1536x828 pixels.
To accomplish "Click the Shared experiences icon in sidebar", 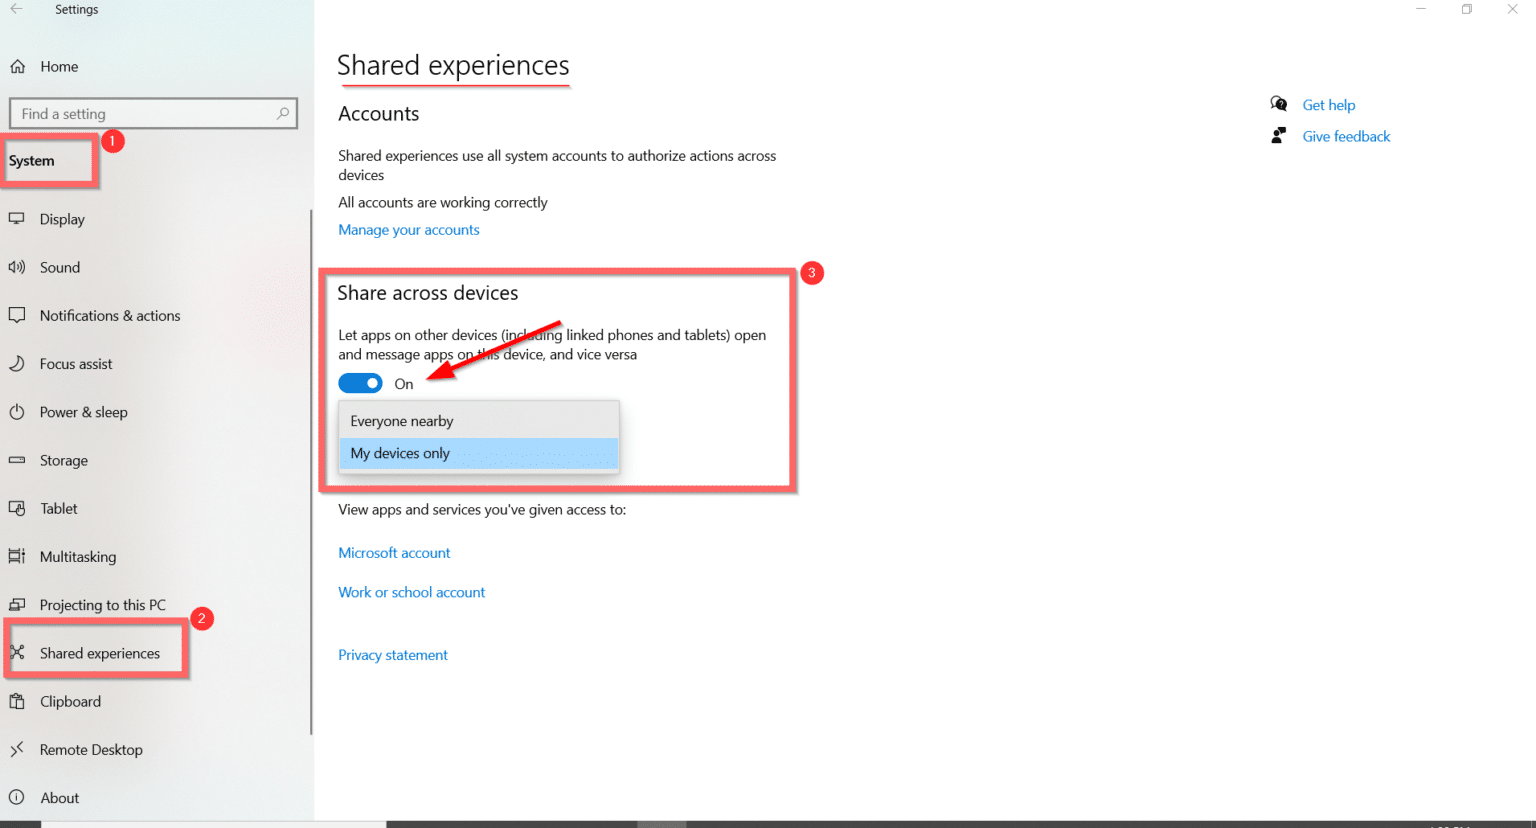I will pos(17,653).
